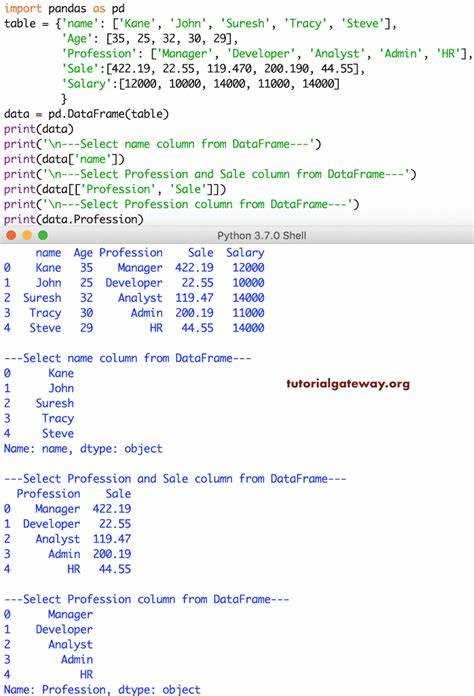474x696 pixels.
Task: Click 'Developer' in the first table's John row
Action: (x=134, y=283)
